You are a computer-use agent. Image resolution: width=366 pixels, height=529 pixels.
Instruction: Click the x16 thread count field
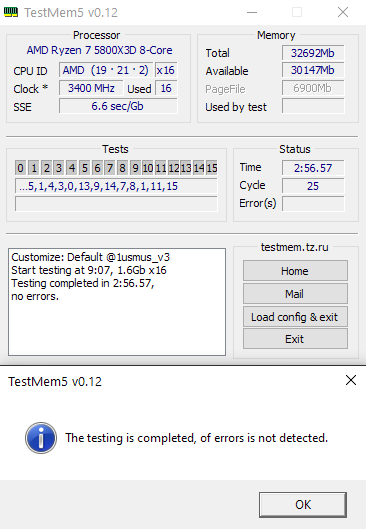pos(166,70)
